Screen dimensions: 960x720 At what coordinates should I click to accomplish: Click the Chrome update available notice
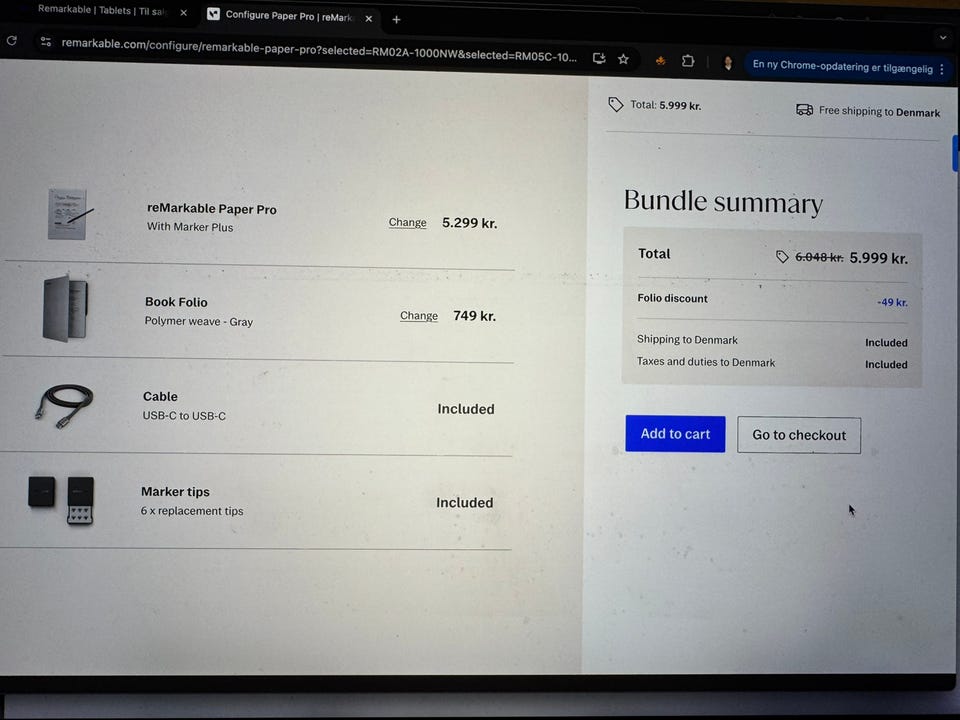click(842, 66)
